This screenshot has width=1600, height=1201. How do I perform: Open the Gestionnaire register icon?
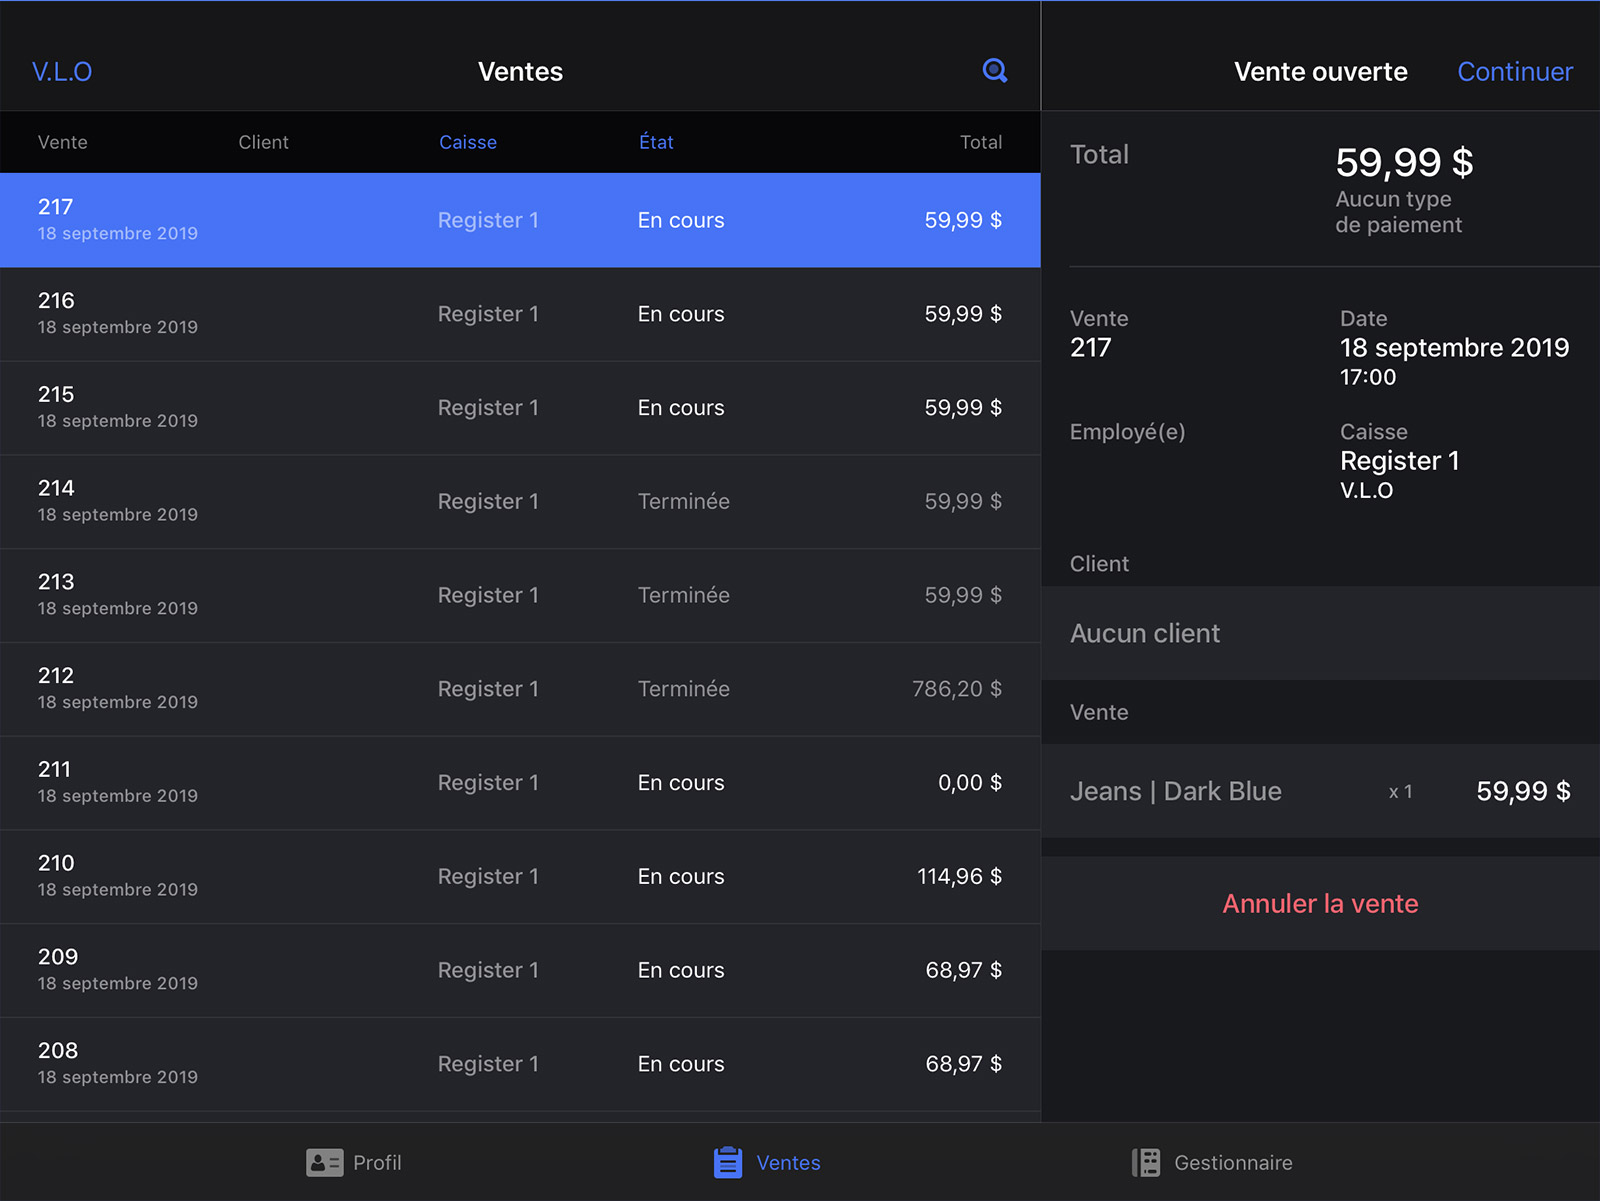[1146, 1162]
